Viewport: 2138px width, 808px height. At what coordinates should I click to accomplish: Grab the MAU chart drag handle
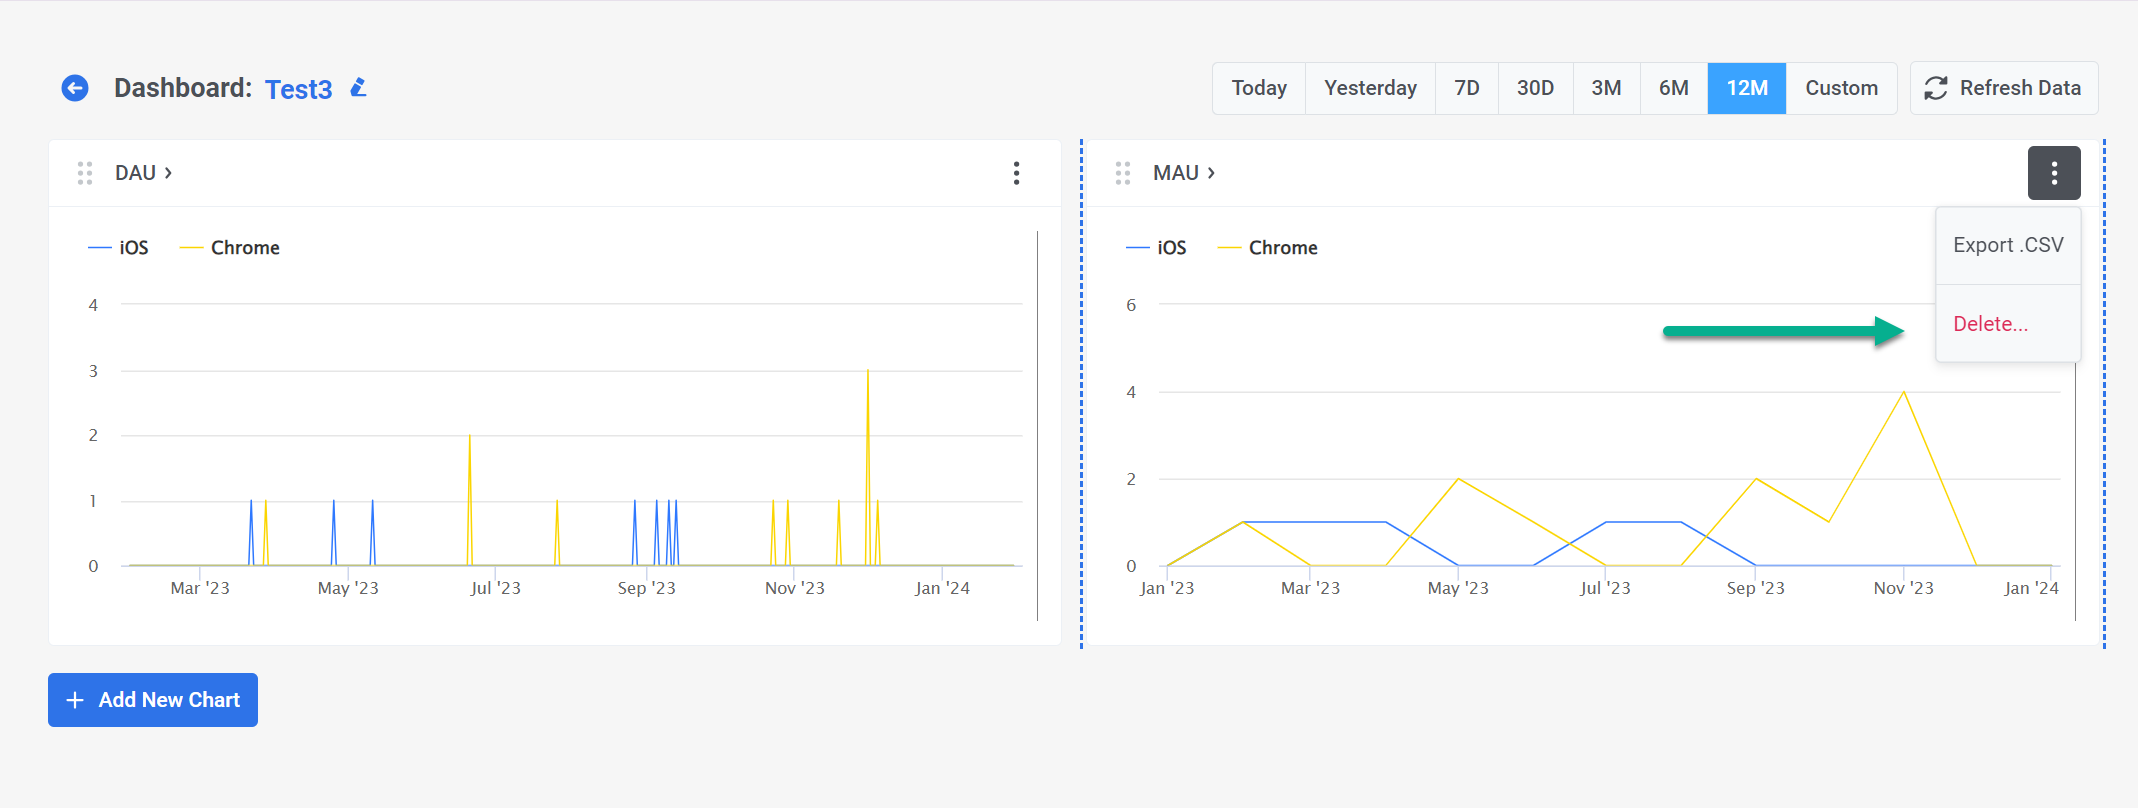1123,173
